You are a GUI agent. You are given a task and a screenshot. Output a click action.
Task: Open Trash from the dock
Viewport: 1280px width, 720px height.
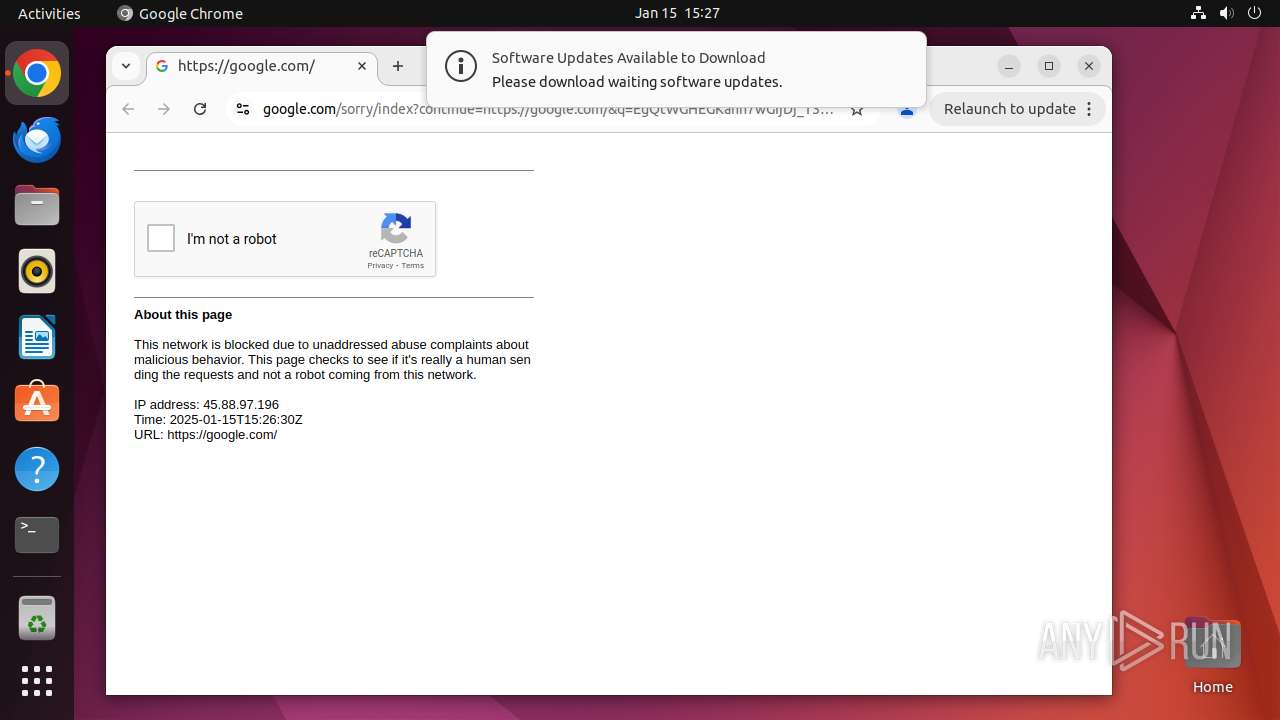37,618
